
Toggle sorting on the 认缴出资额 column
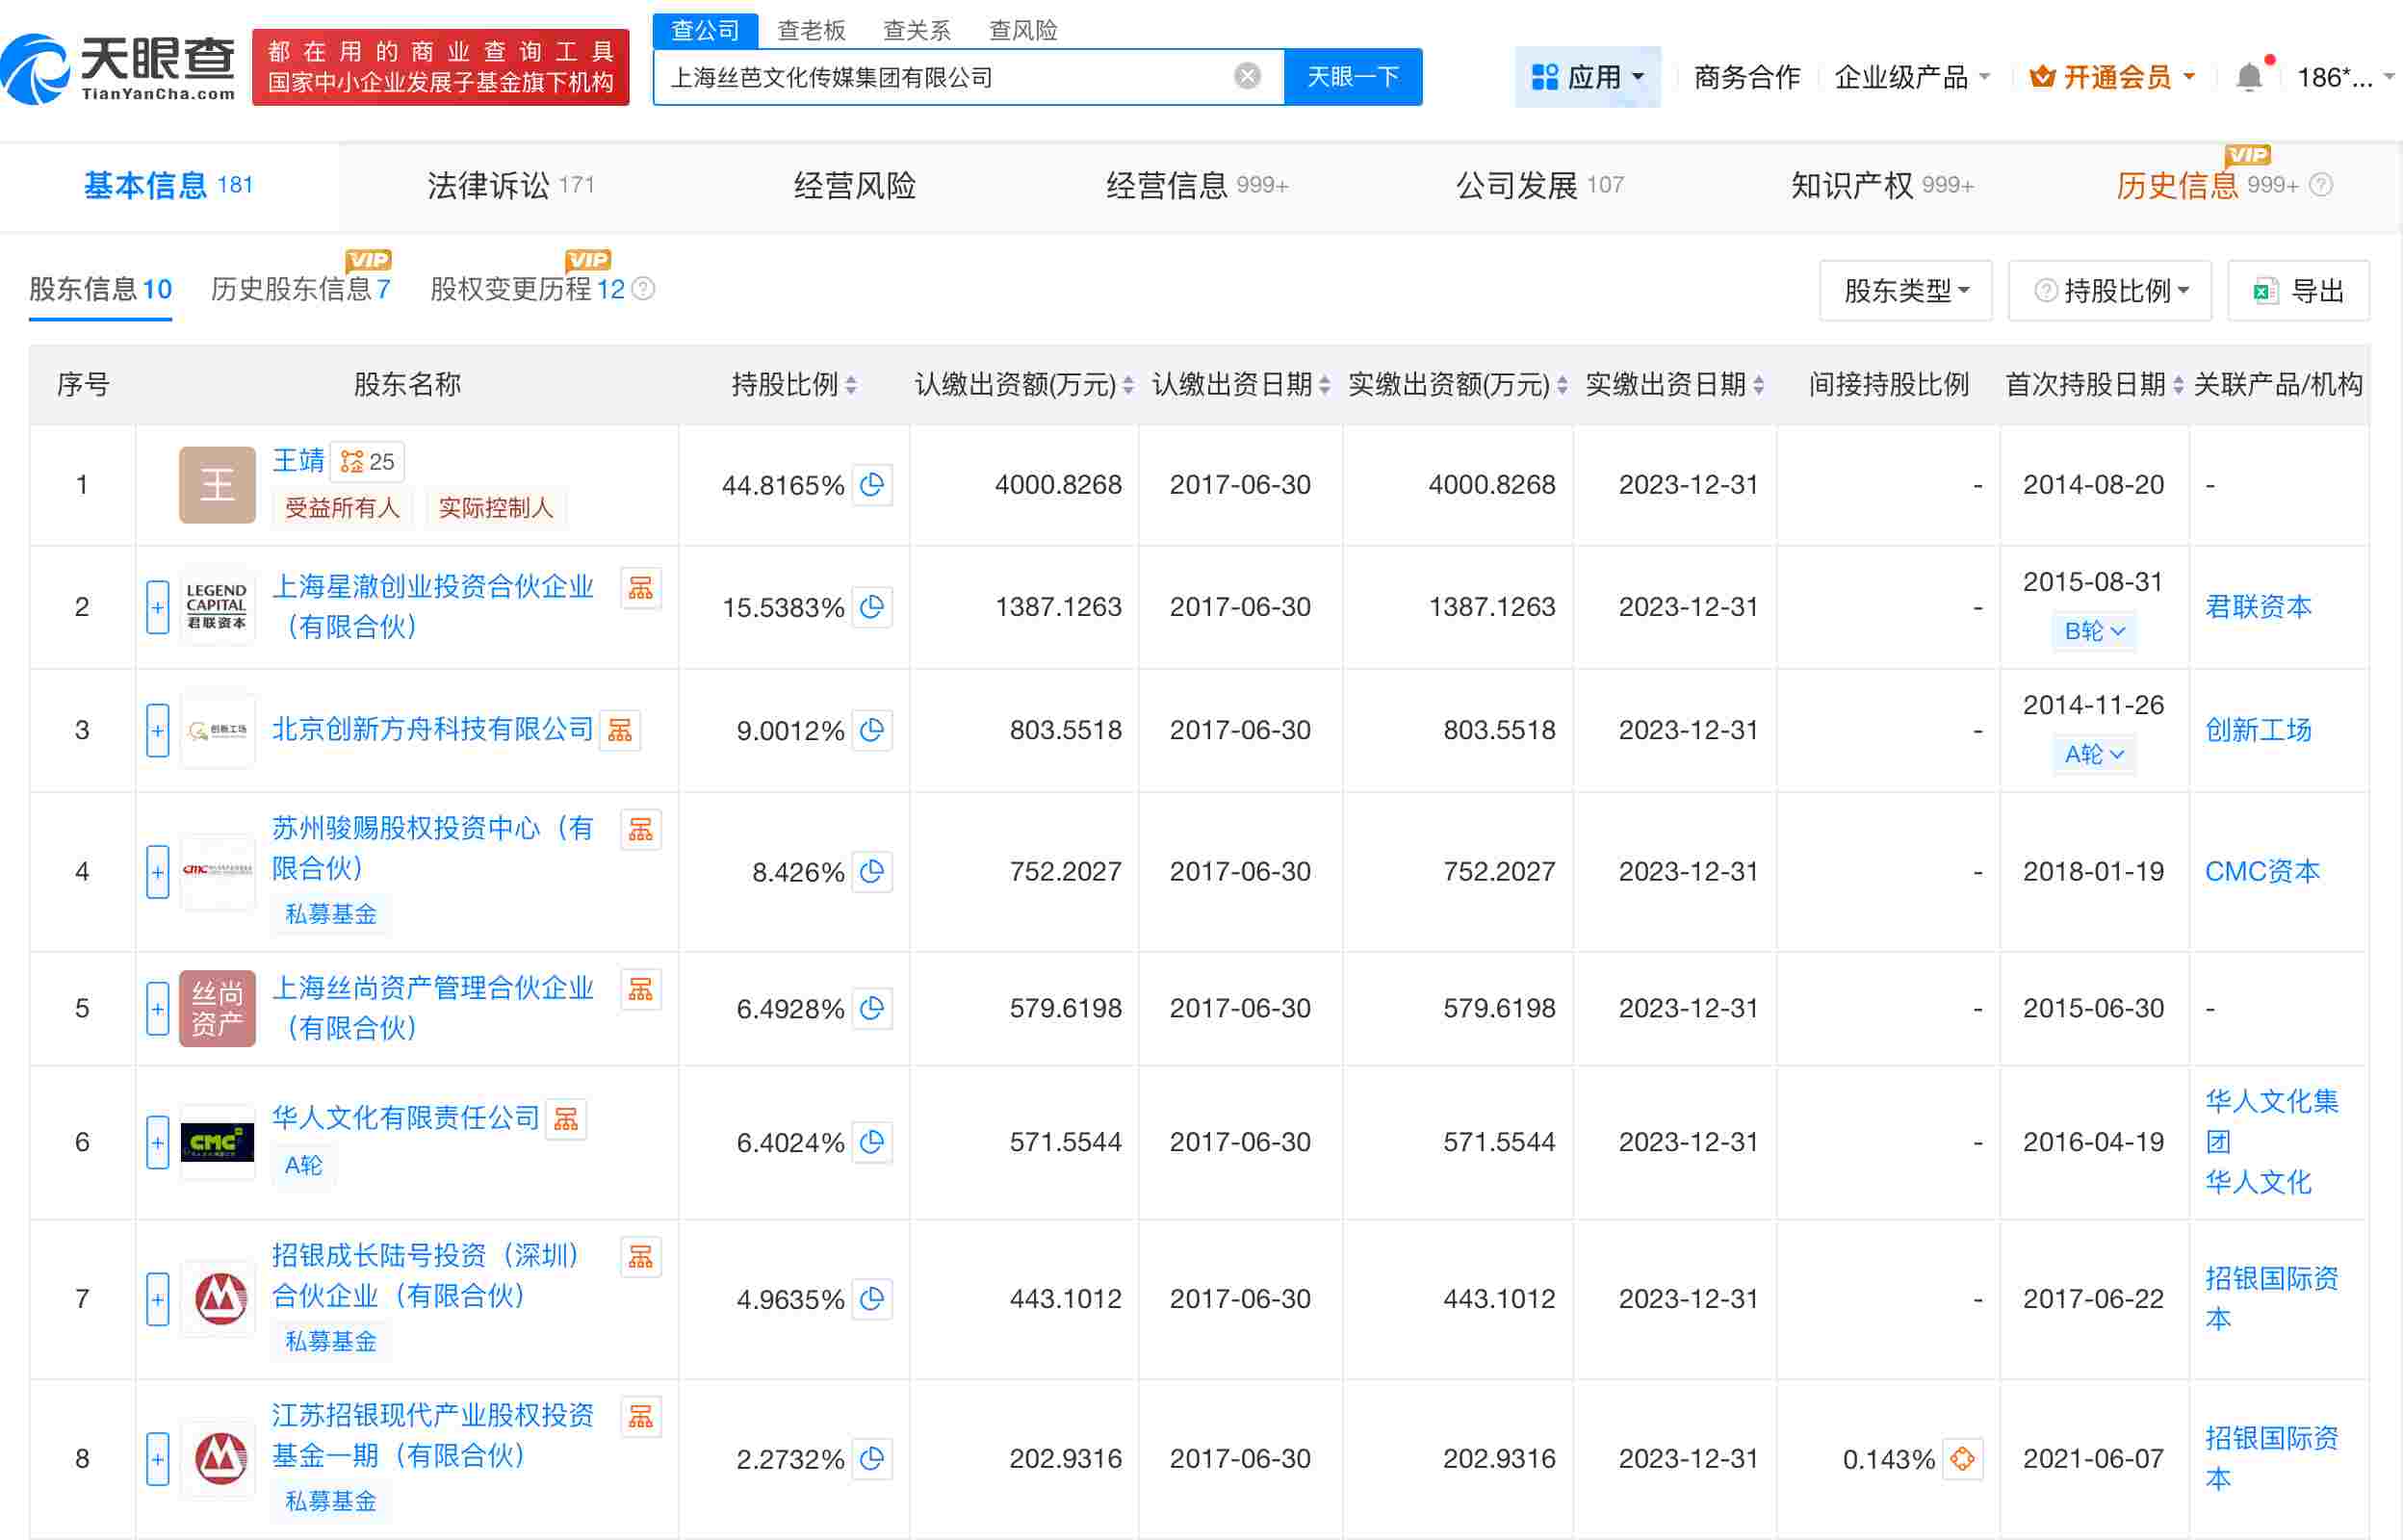pyautogui.click(x=1128, y=384)
